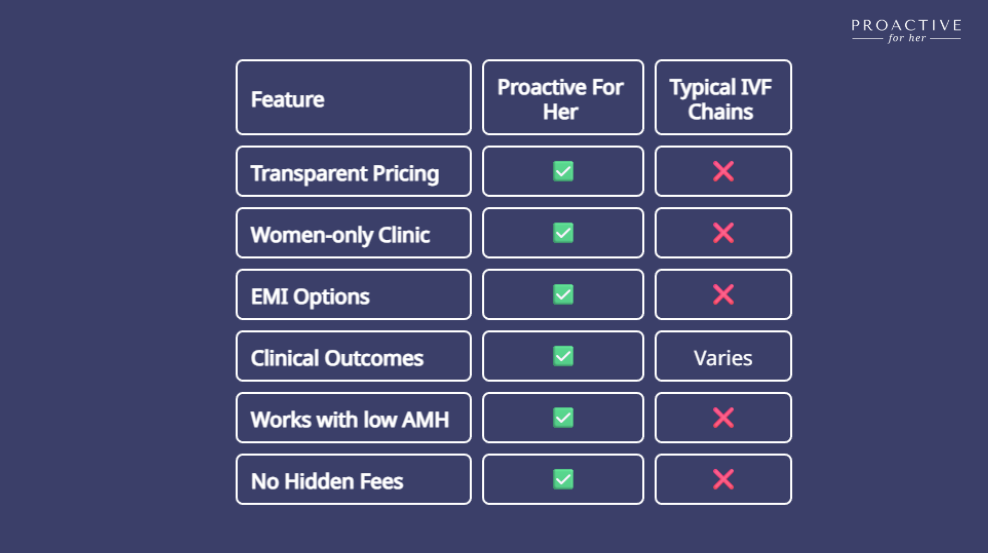988x553 pixels.
Task: Click the EMI Options label
Action: [x=310, y=297]
